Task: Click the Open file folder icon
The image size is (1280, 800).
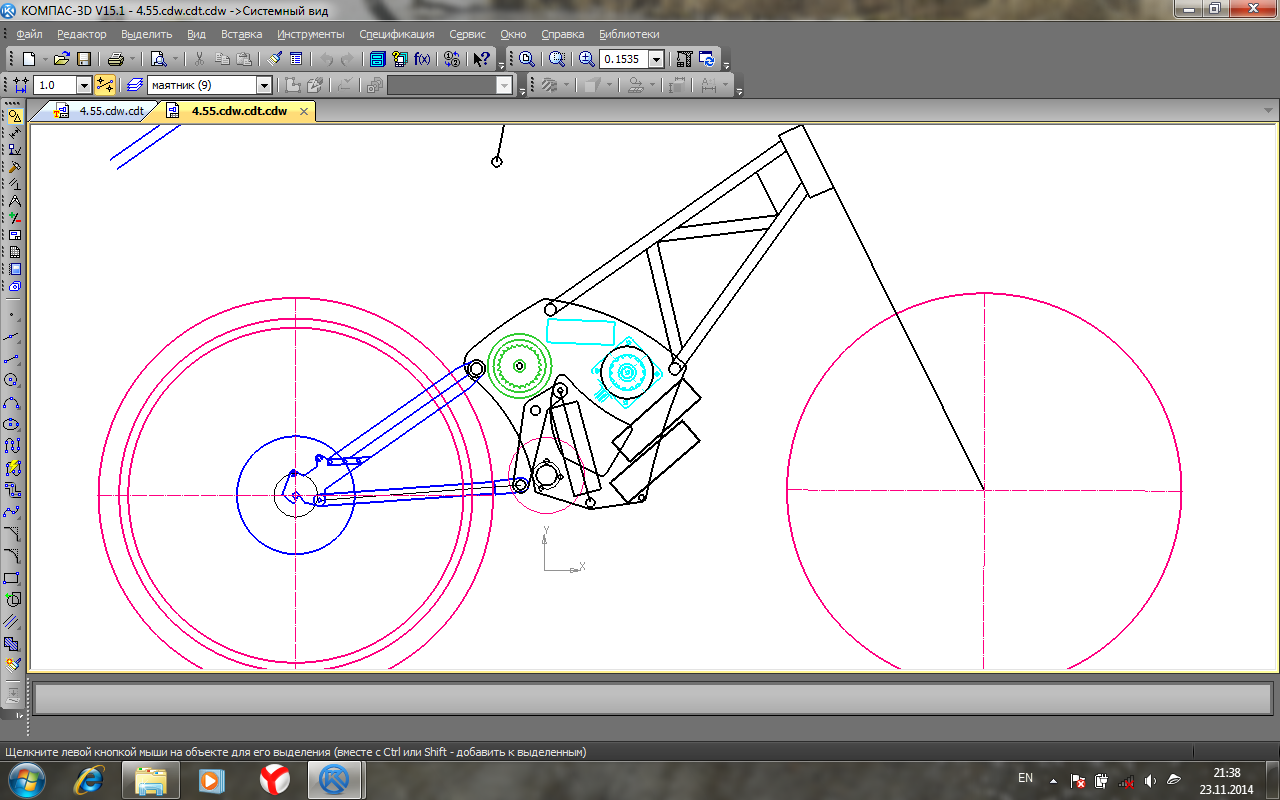Action: point(62,59)
